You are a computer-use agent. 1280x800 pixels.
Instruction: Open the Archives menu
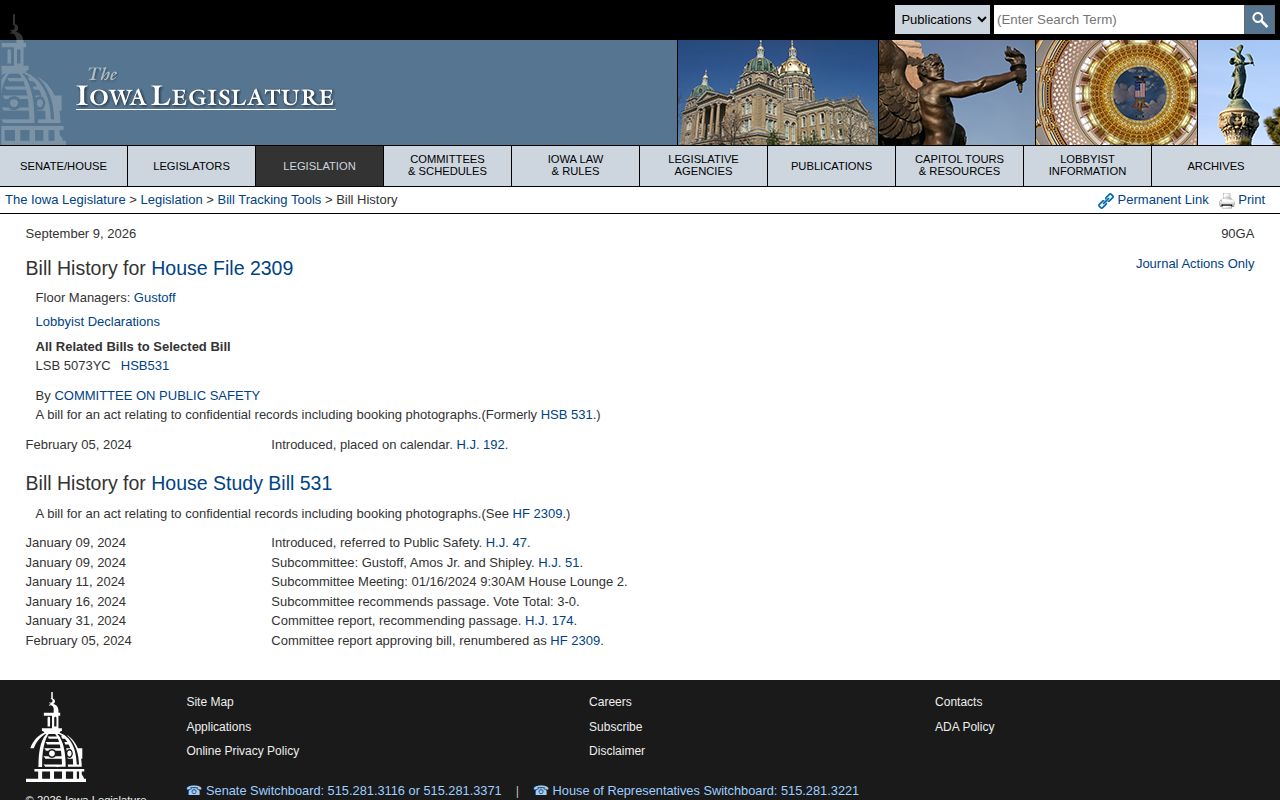point(1216,166)
